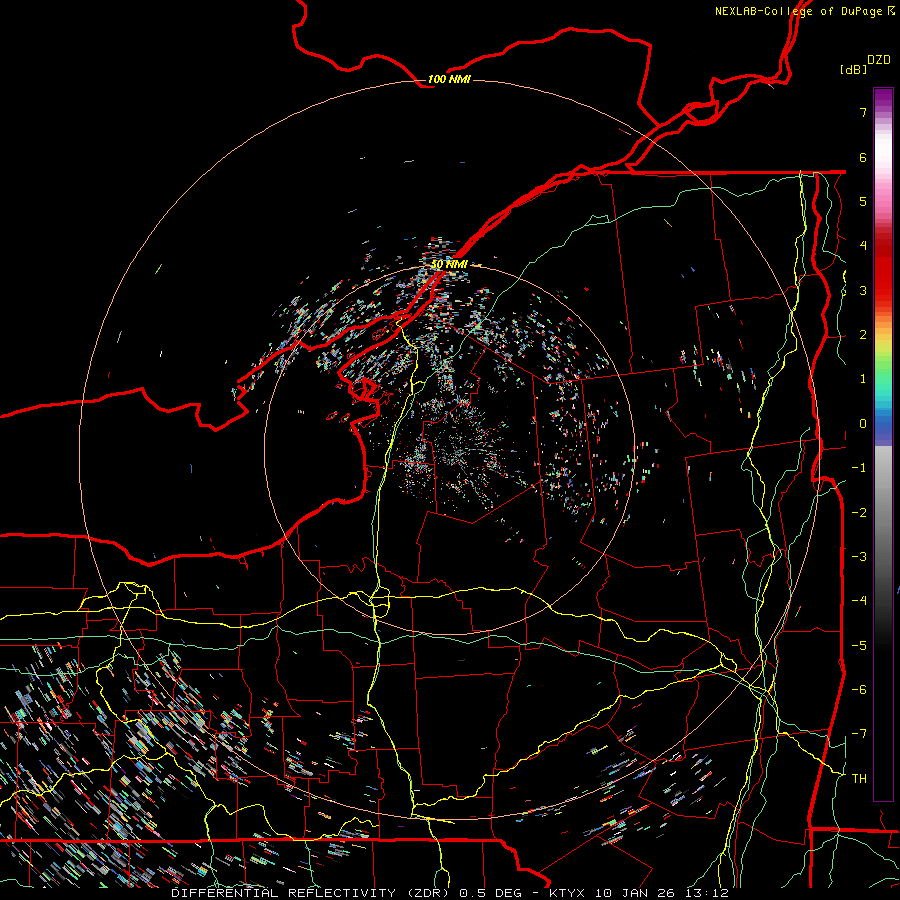The width and height of the screenshot is (900, 900).
Task: Click the "-5" value on the dB scale
Action: (x=859, y=645)
